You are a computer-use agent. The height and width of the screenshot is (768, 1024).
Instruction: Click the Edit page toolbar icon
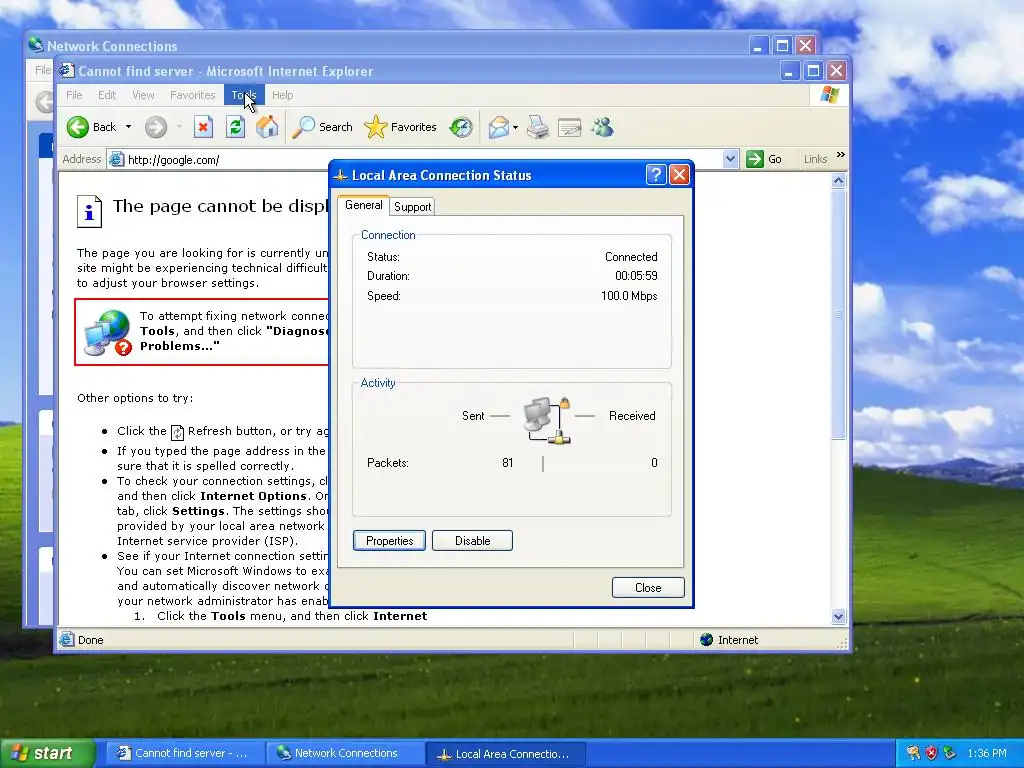tap(569, 127)
